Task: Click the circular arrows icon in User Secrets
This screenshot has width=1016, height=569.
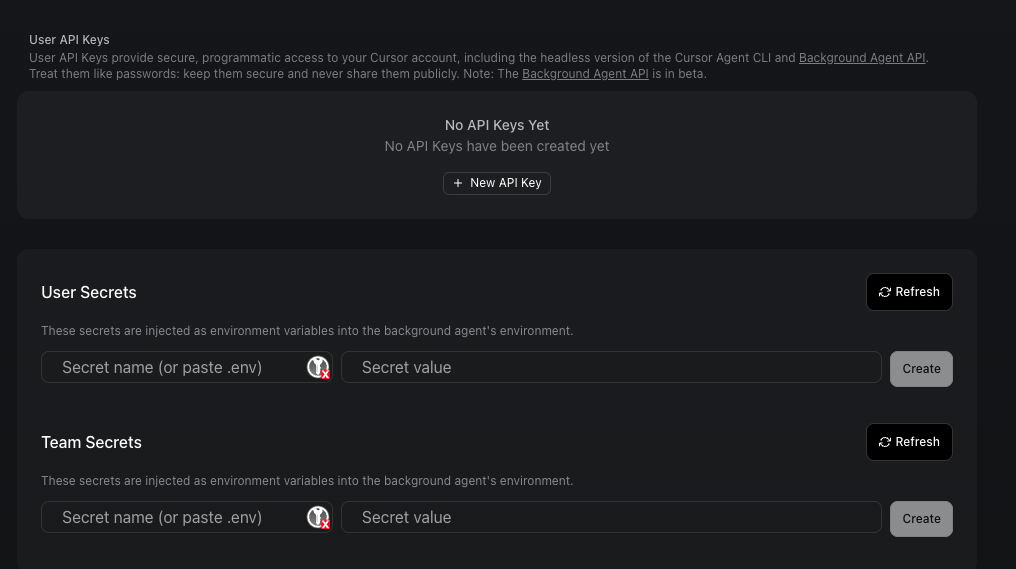Action: pyautogui.click(x=885, y=292)
